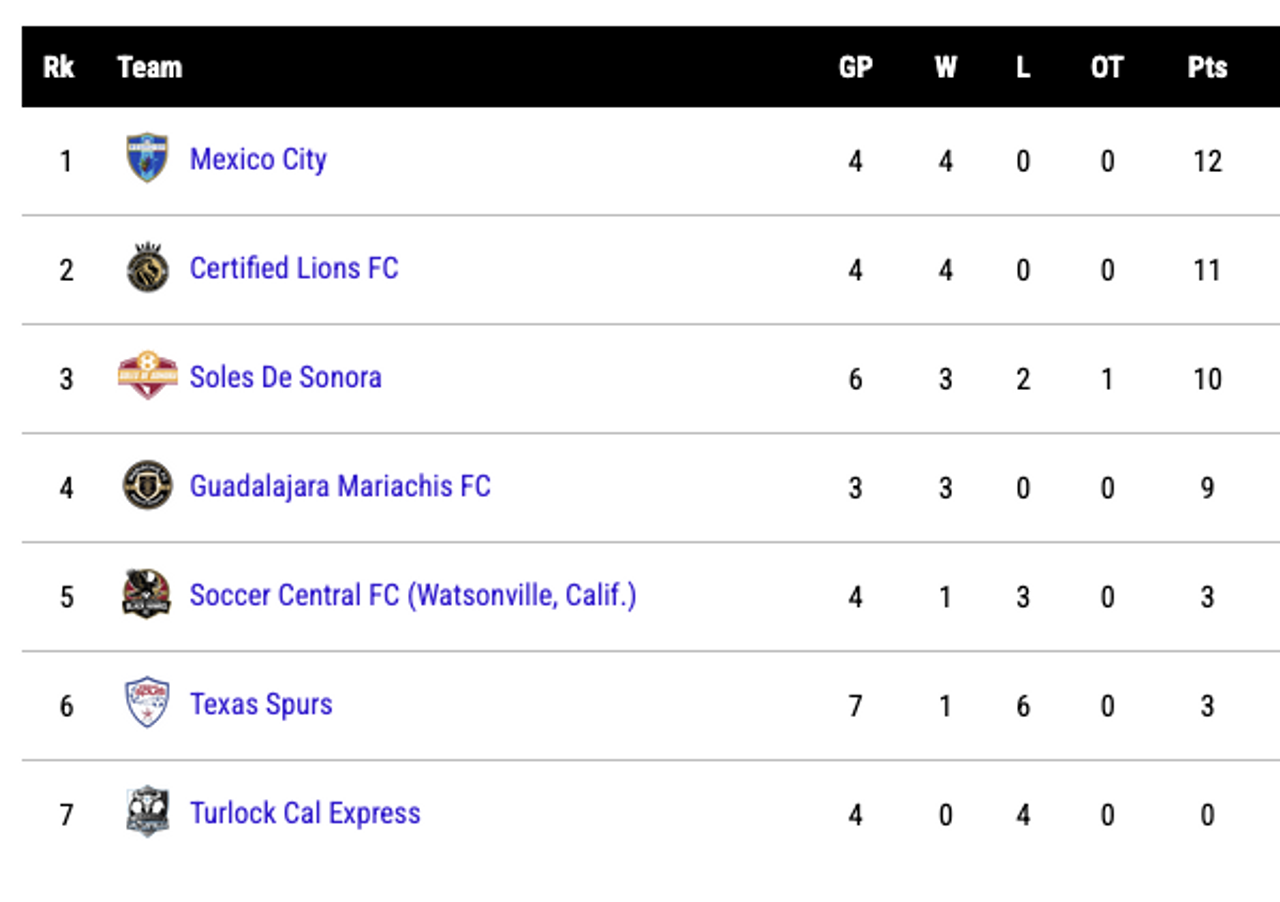This screenshot has width=1280, height=902.
Task: Open the Certified Lions FC link
Action: click(x=294, y=268)
